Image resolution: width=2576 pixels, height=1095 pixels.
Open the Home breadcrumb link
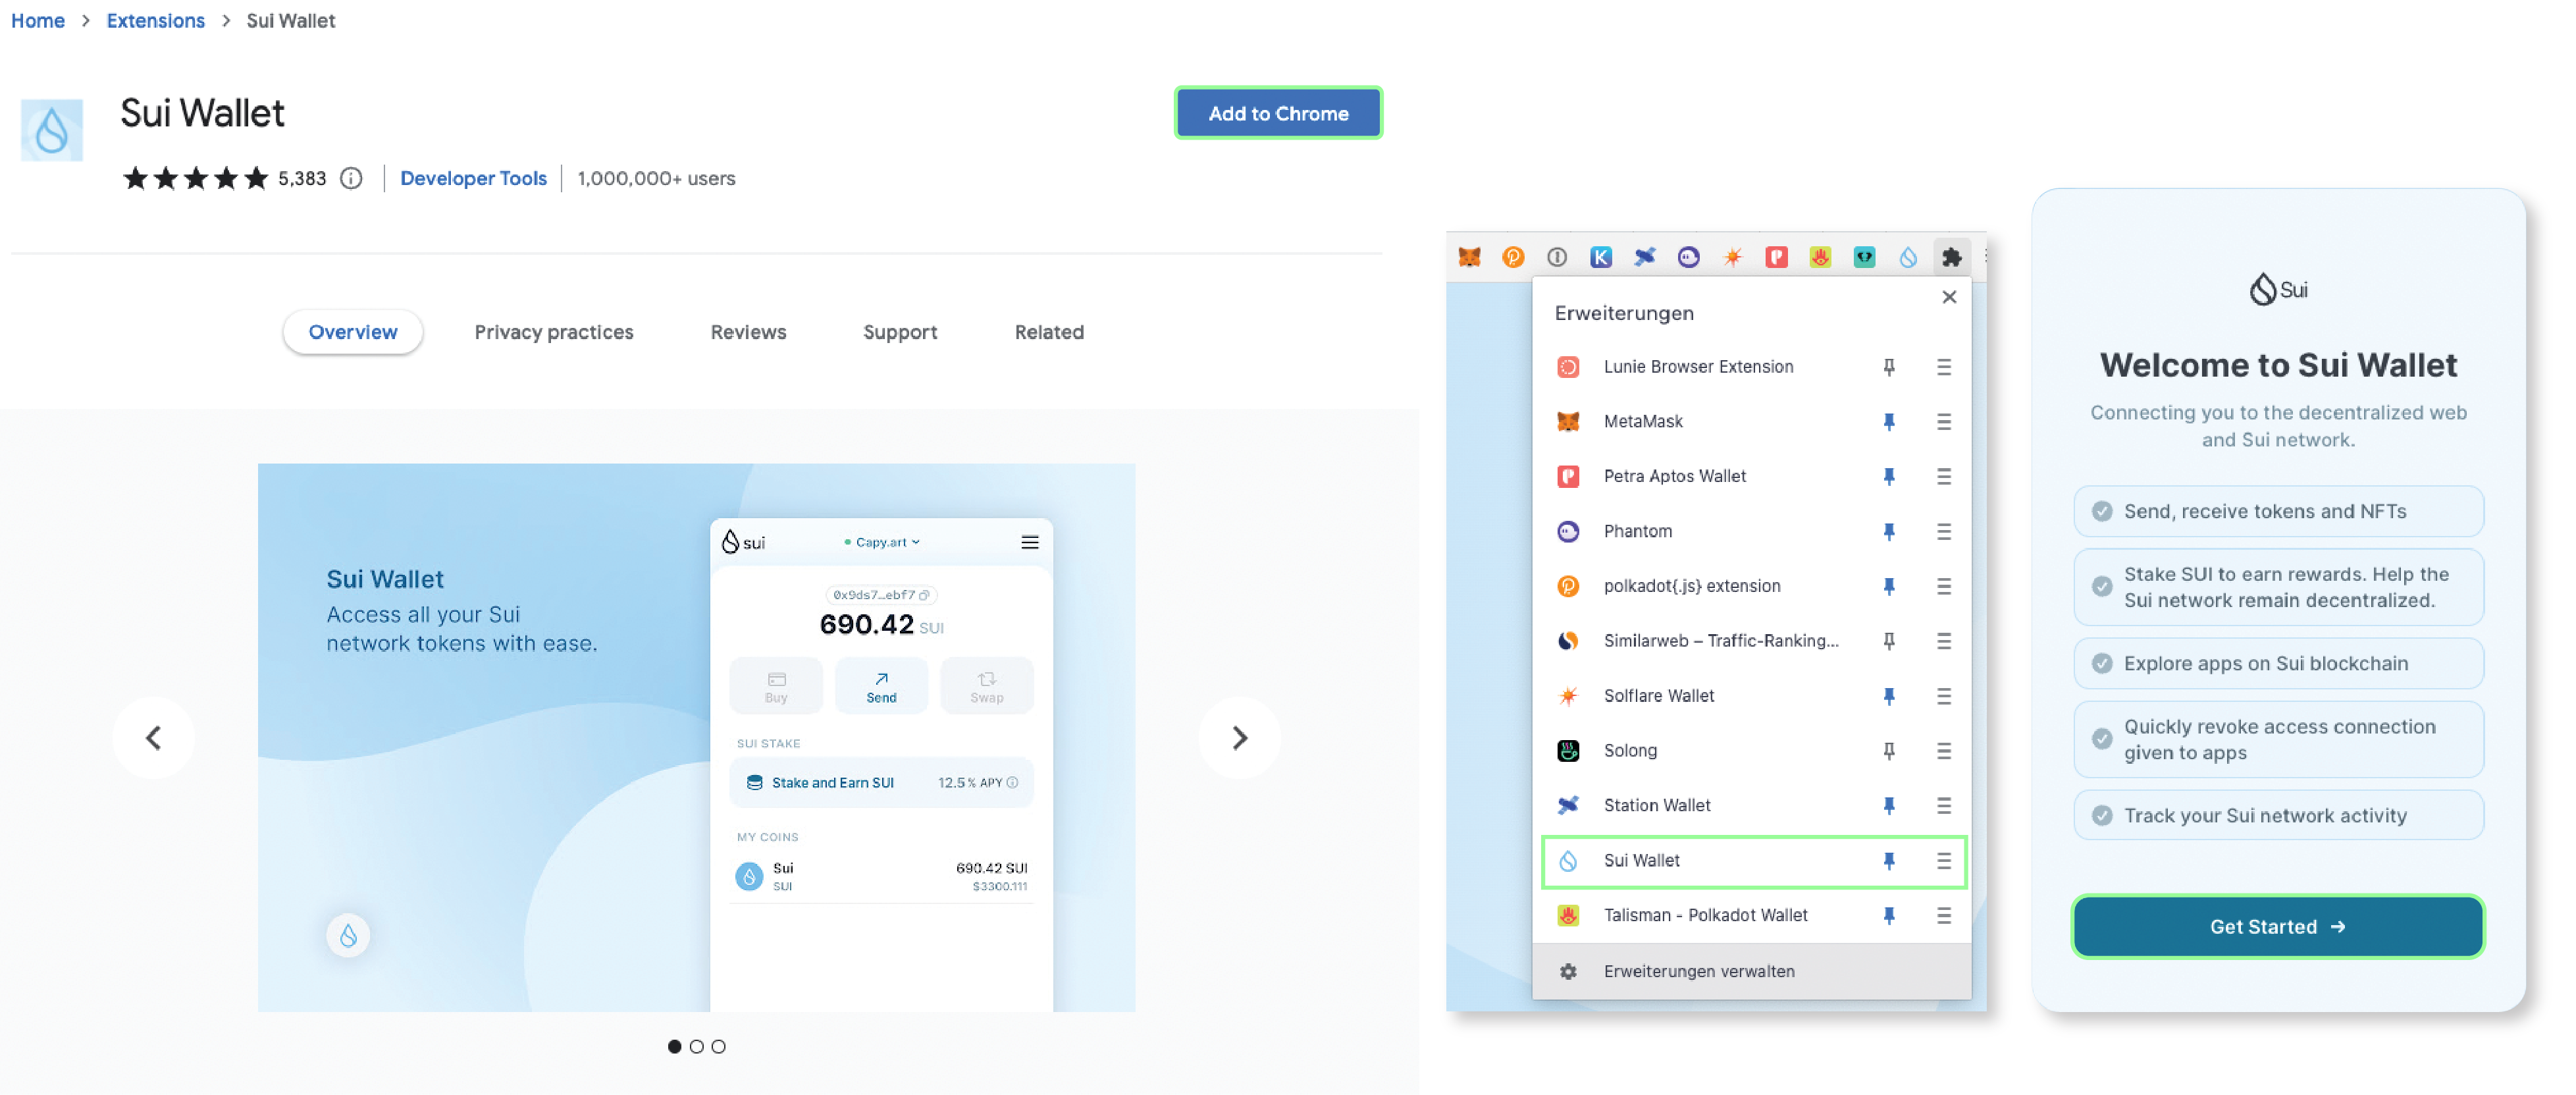(38, 20)
